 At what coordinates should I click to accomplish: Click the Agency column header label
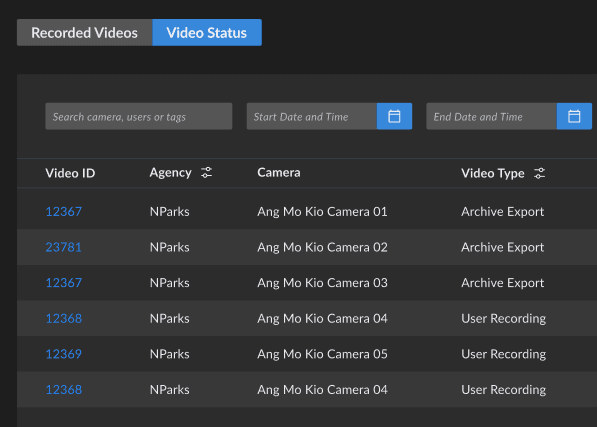[x=171, y=173]
